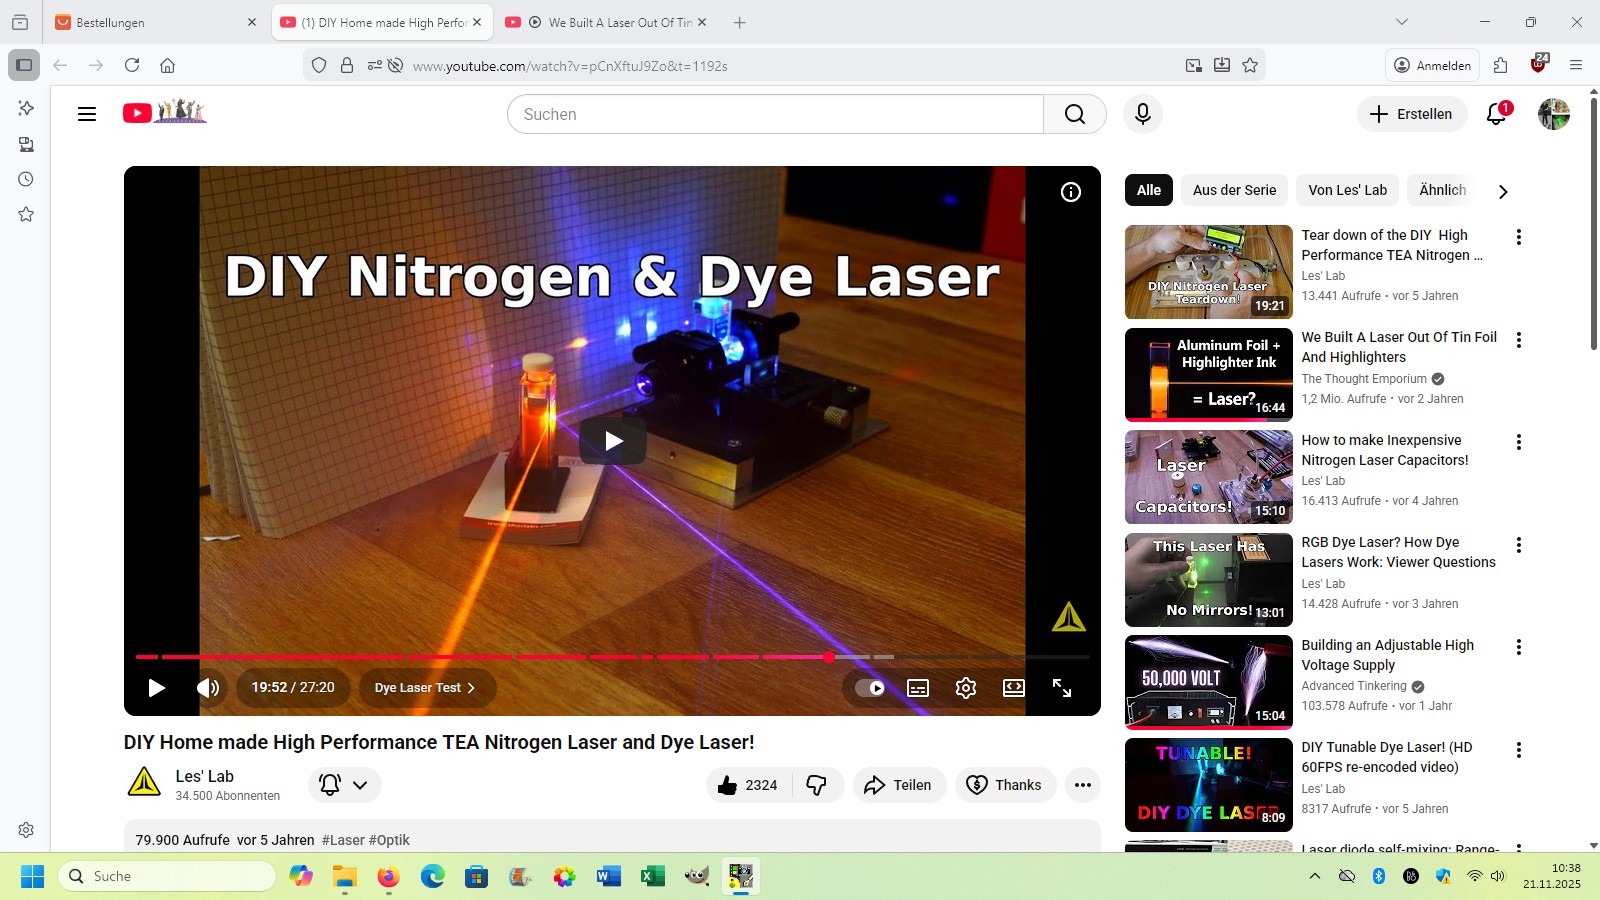Open a new browser tab
The width and height of the screenshot is (1600, 900).
pos(739,22)
